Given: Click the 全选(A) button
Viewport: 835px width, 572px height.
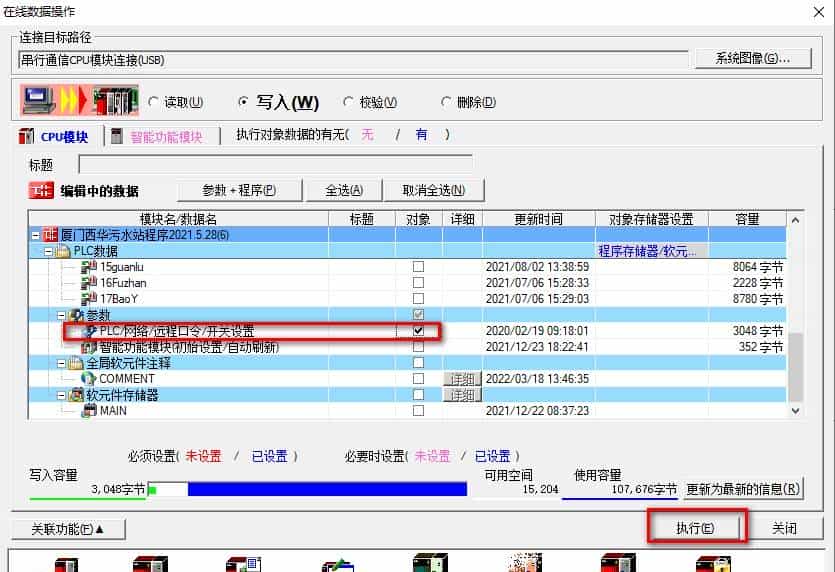Looking at the screenshot, I should pyautogui.click(x=344, y=190).
